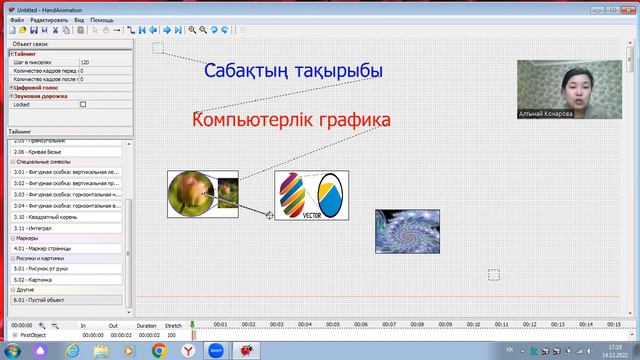Select the arrow pointer tool icon
The width and height of the screenshot is (640, 360).
(x=95, y=30)
